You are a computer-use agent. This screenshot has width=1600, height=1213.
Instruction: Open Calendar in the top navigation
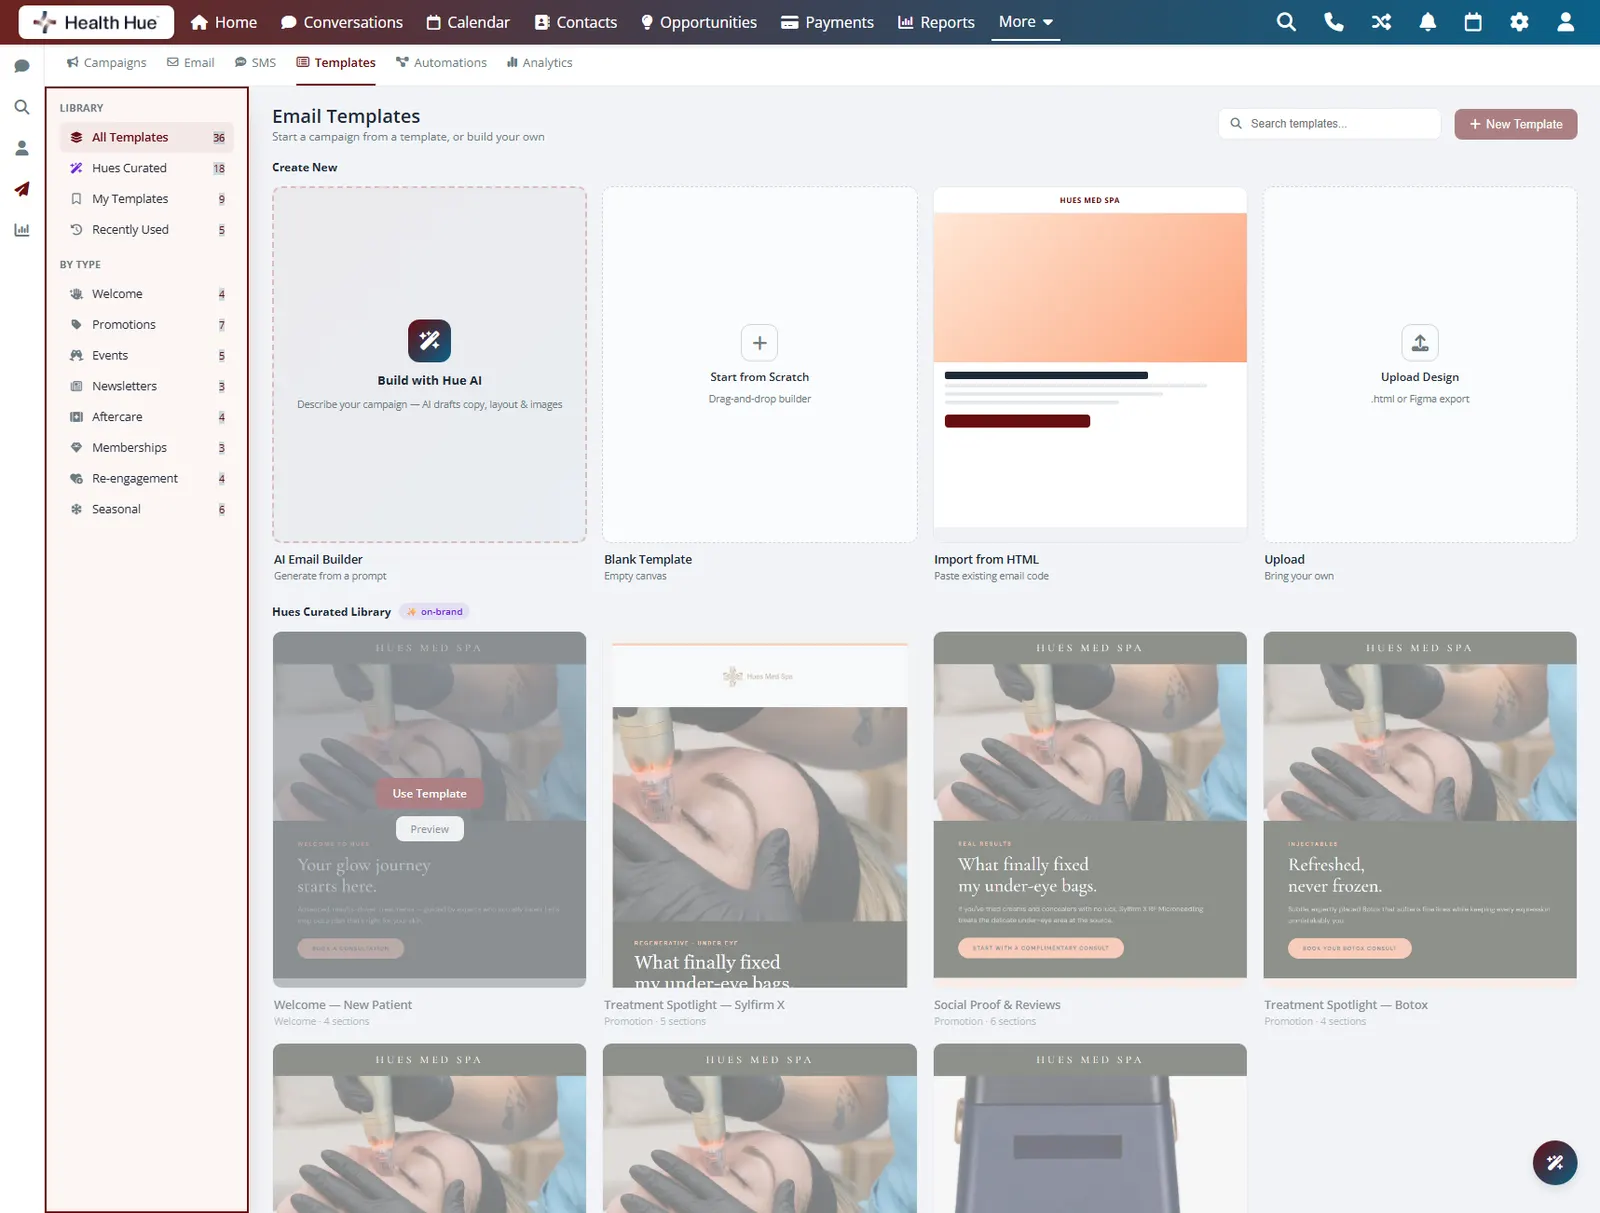468,22
